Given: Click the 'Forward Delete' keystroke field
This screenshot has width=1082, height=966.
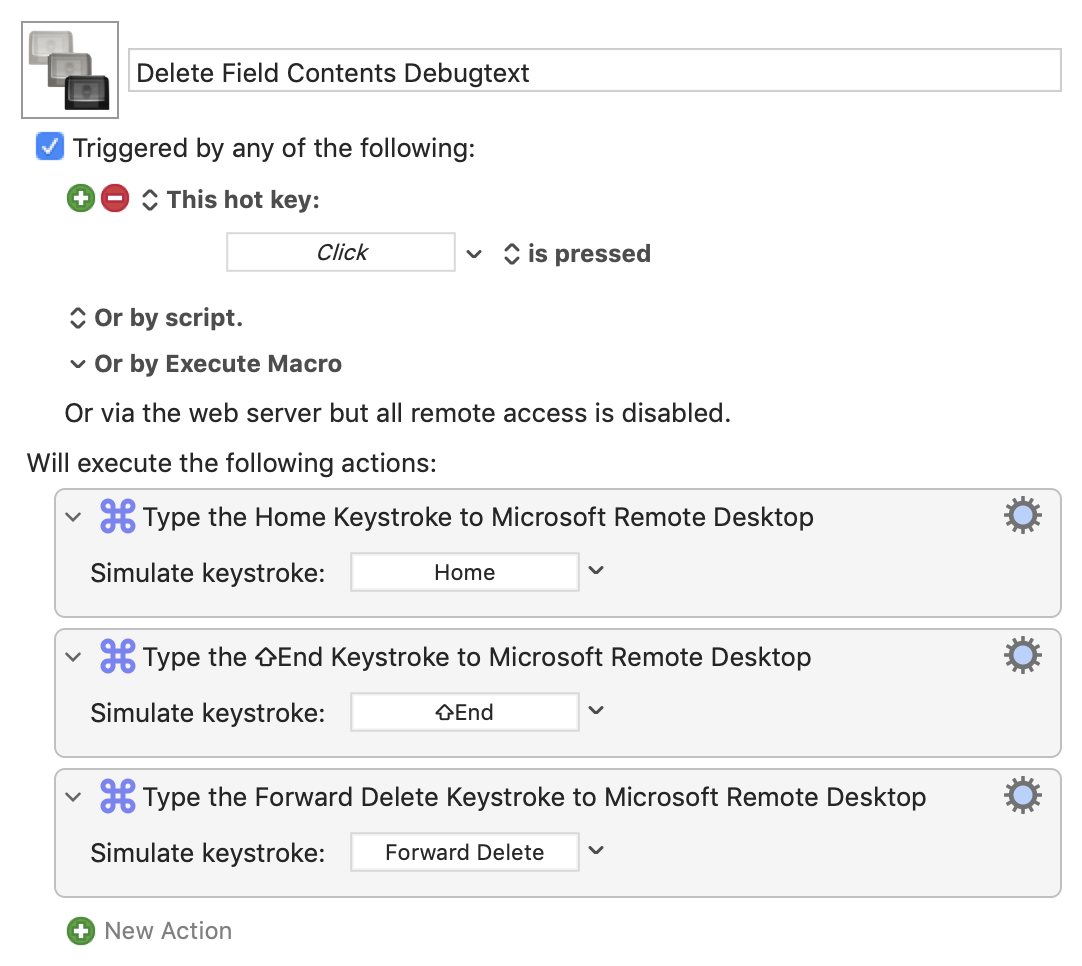Looking at the screenshot, I should (464, 852).
